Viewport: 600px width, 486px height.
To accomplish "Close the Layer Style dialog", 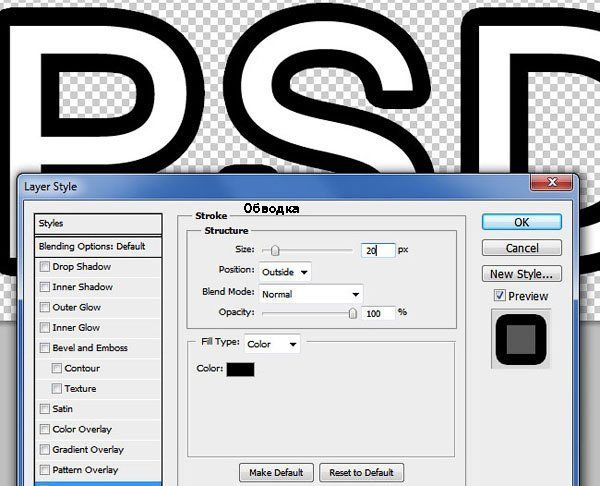I will tap(552, 183).
